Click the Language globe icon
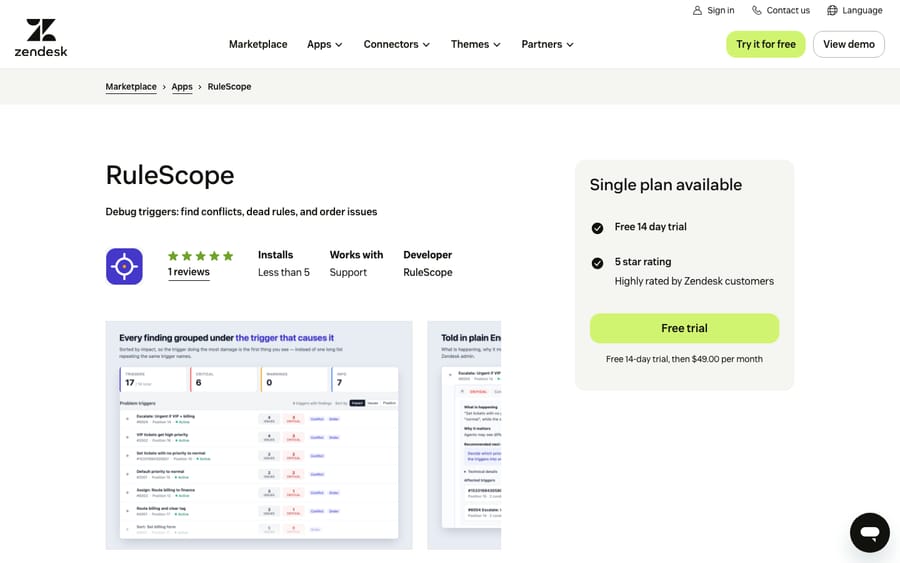The height and width of the screenshot is (563, 900). point(832,10)
